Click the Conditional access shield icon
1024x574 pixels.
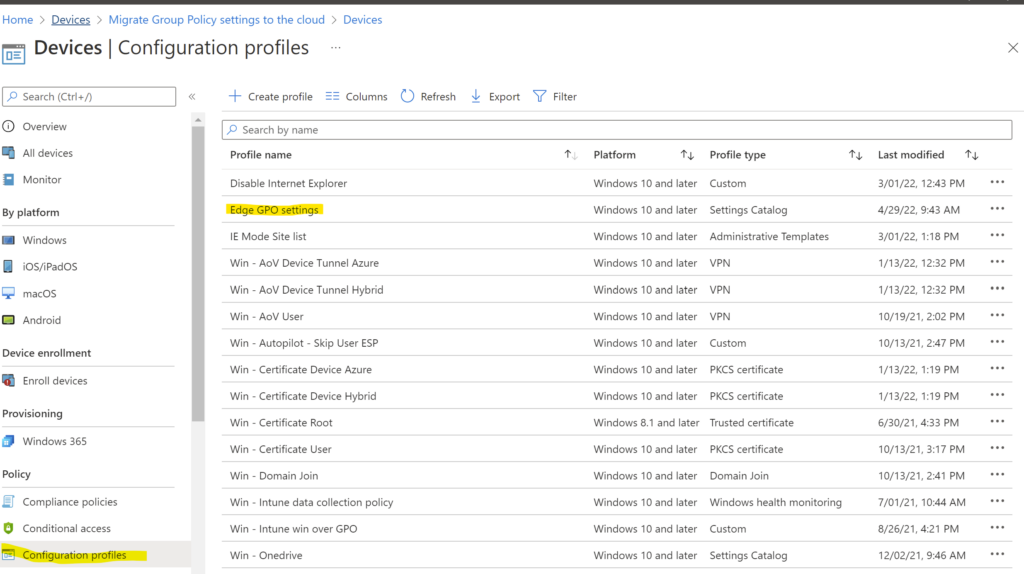(8, 528)
